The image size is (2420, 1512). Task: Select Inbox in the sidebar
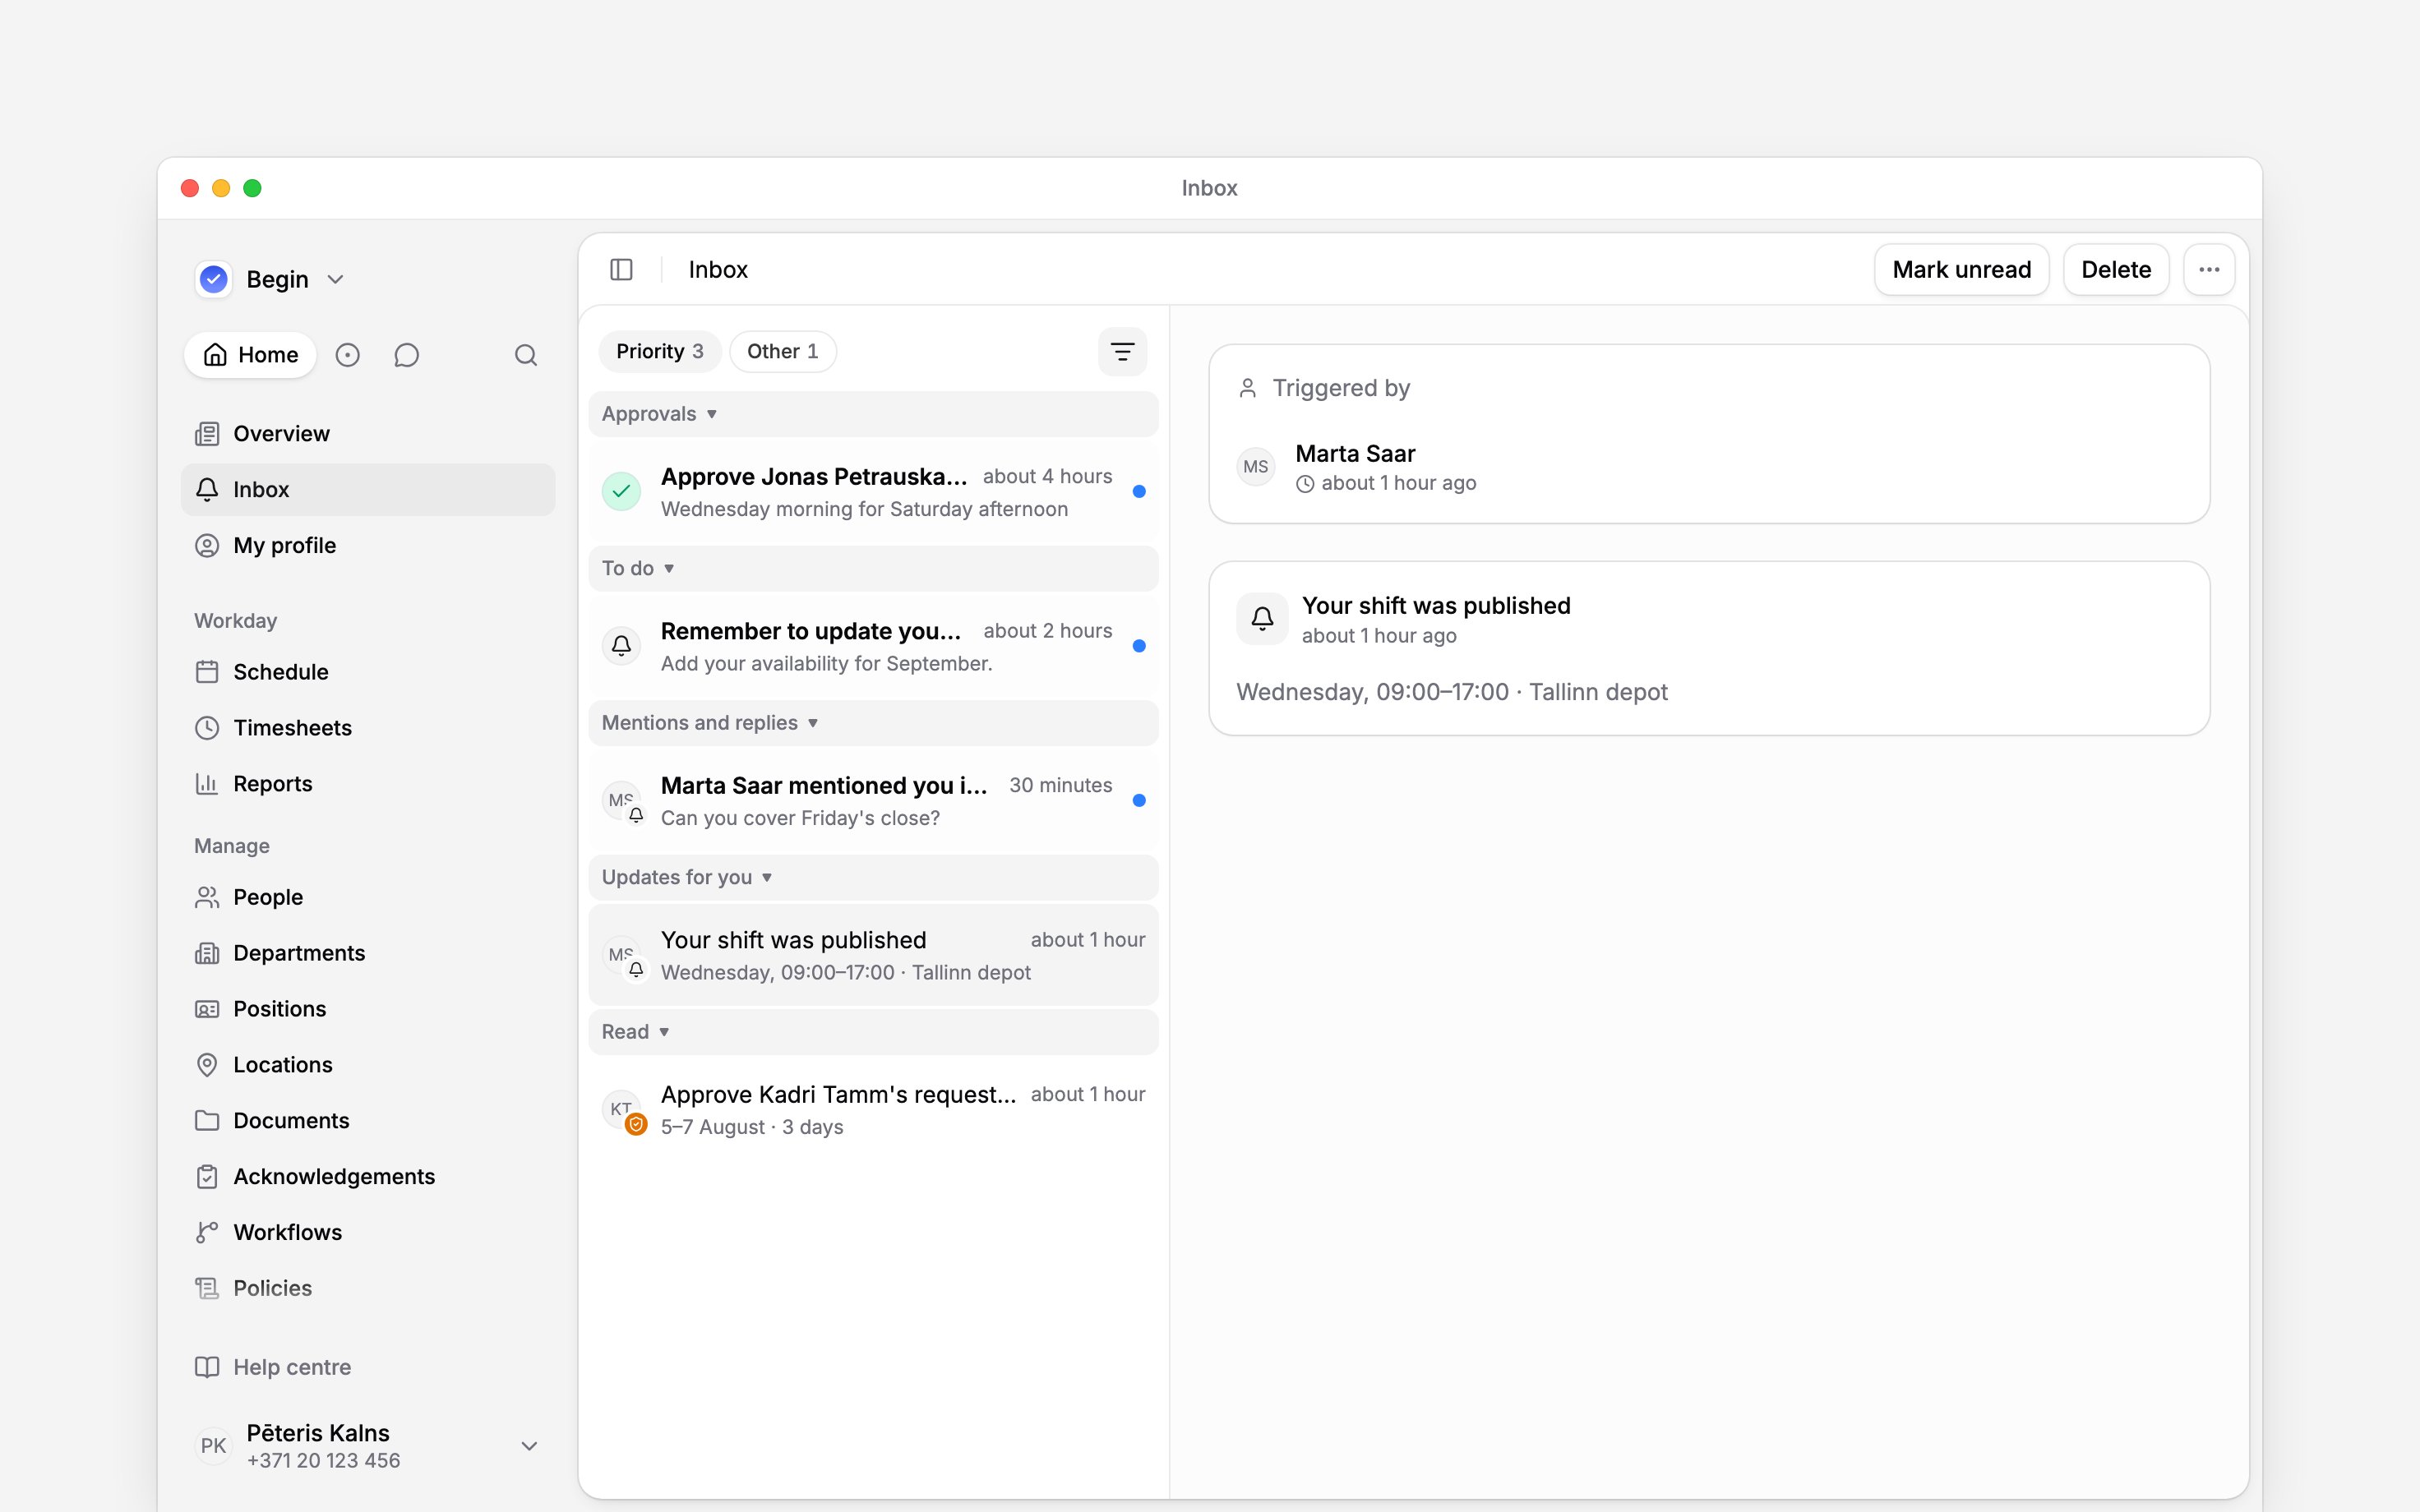pos(368,490)
